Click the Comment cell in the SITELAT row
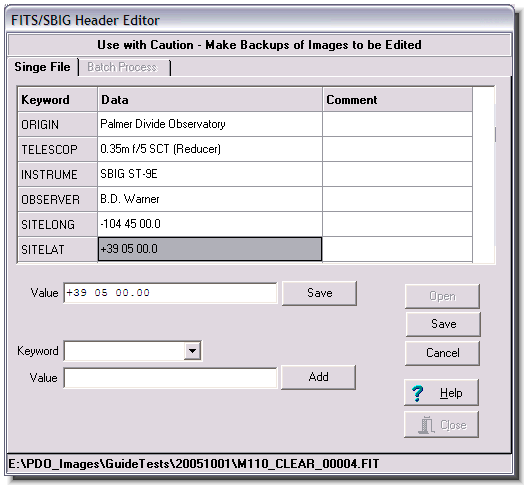This screenshot has height=487, width=525. 398,249
